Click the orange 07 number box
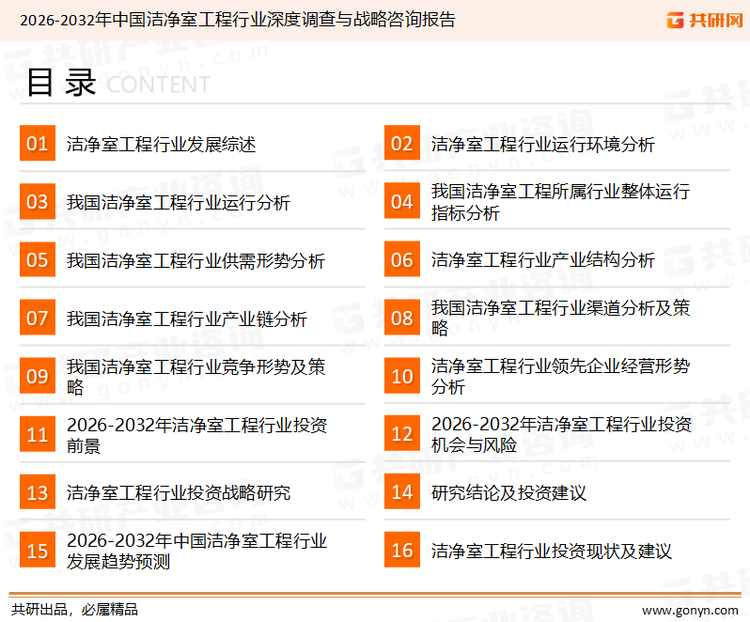The width and height of the screenshot is (750, 622). coord(37,318)
